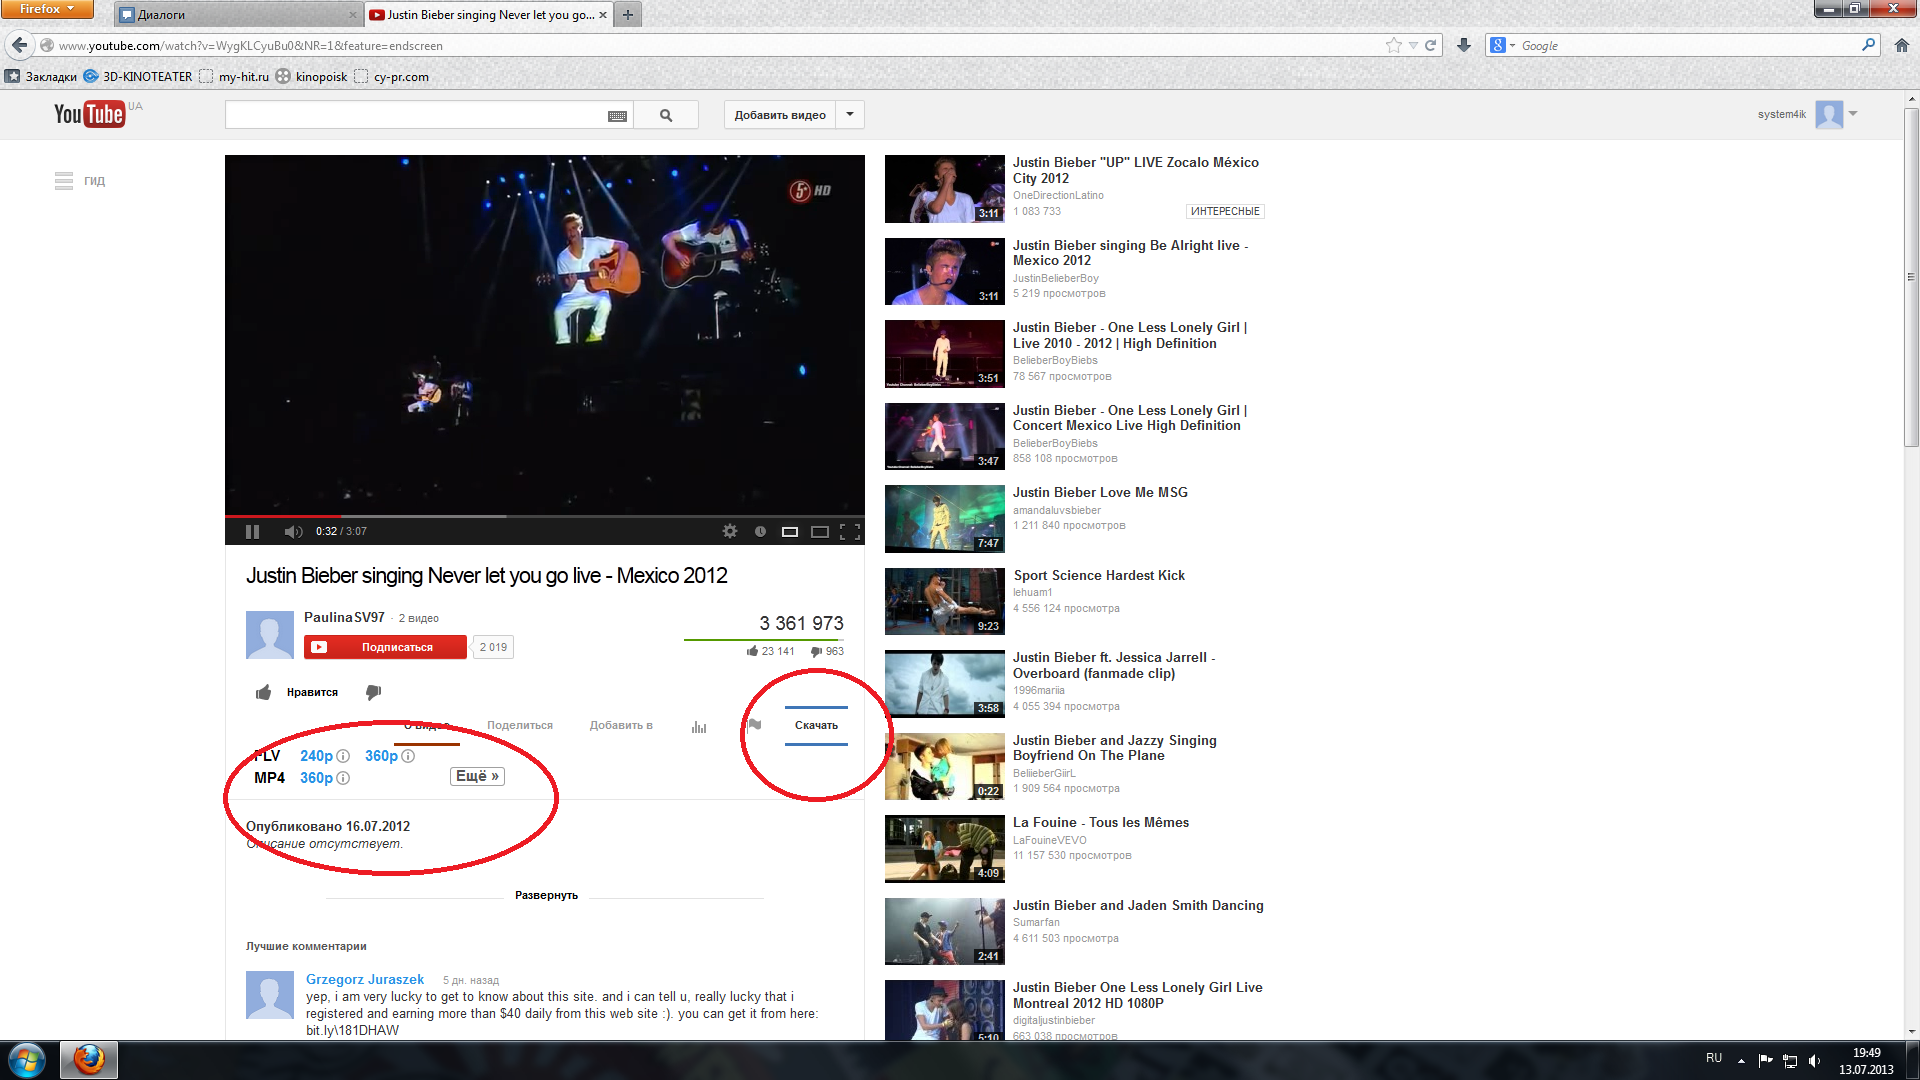The image size is (1920, 1080).
Task: Open the YouTube home logo
Action: pyautogui.click(x=89, y=114)
